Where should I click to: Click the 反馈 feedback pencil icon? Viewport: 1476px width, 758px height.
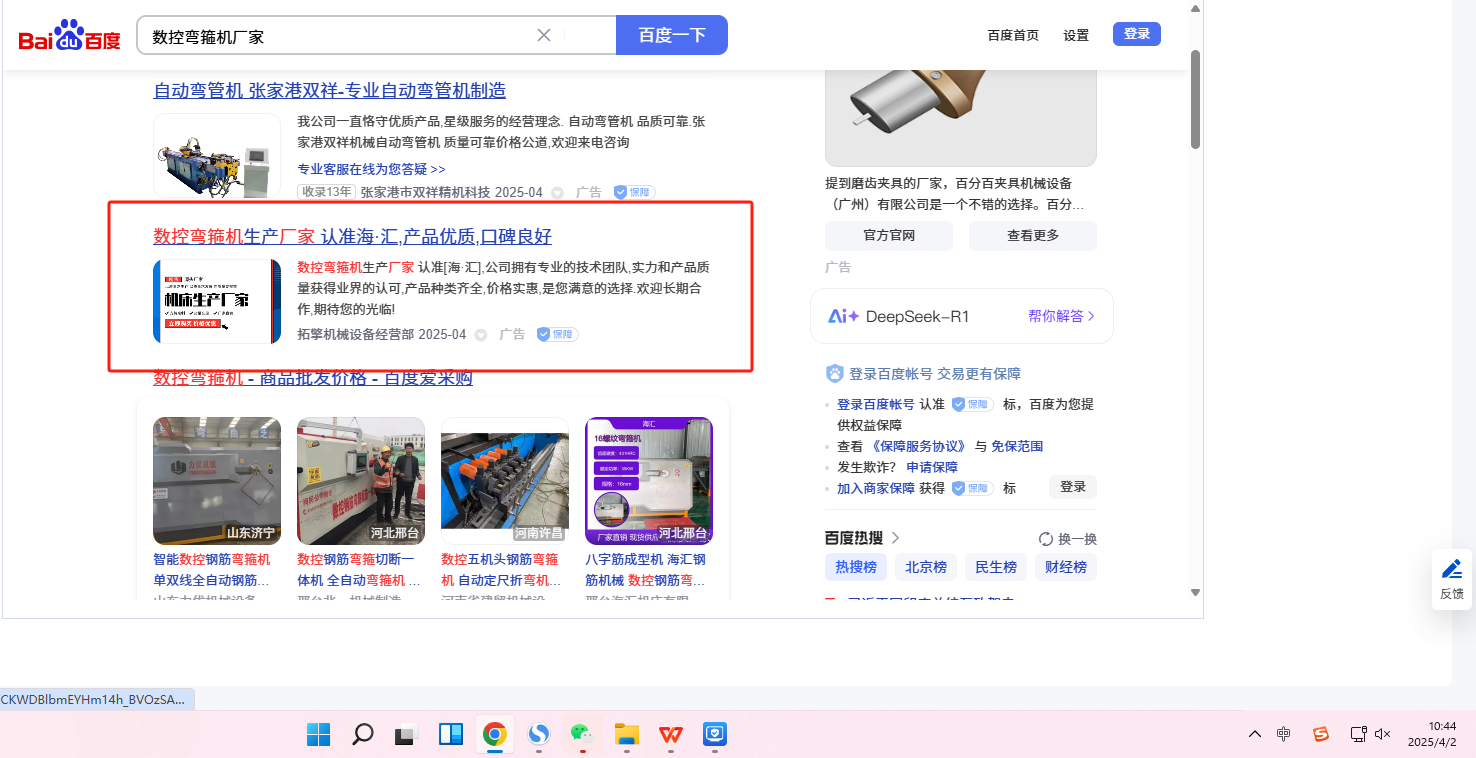click(1451, 570)
